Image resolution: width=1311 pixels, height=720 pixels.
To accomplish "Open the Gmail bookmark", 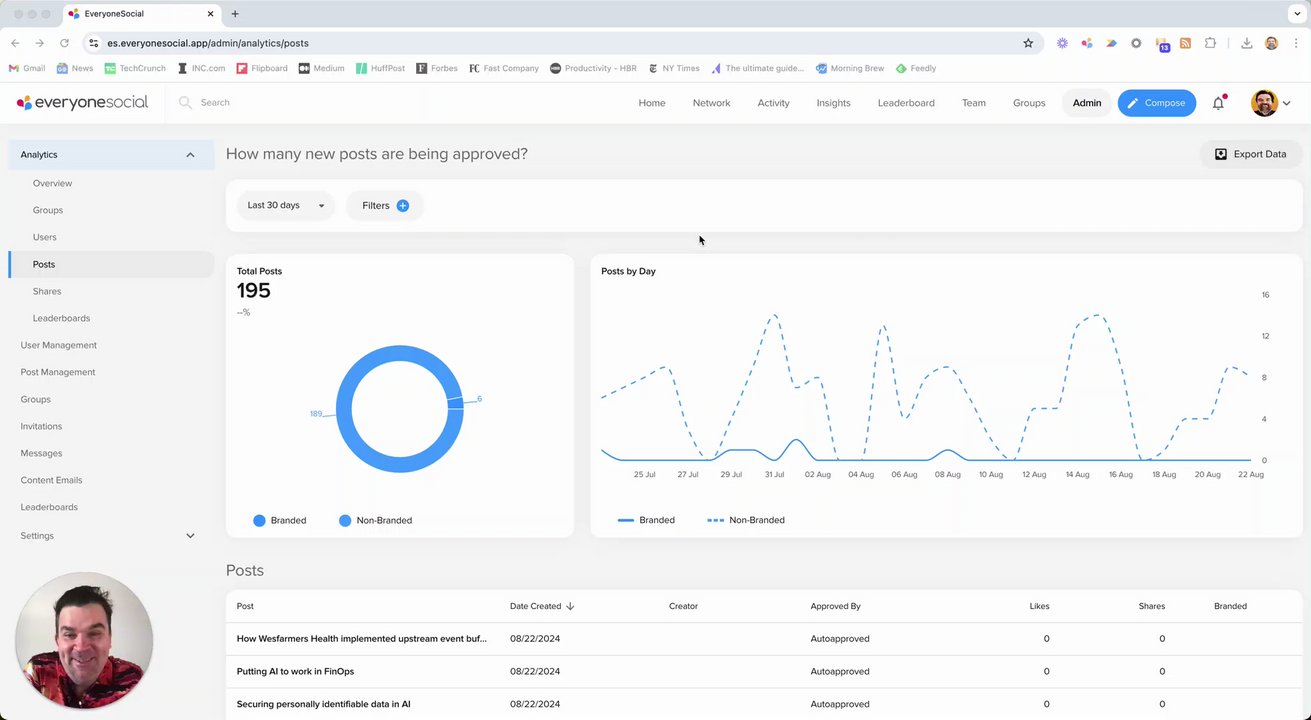I will tap(27, 69).
